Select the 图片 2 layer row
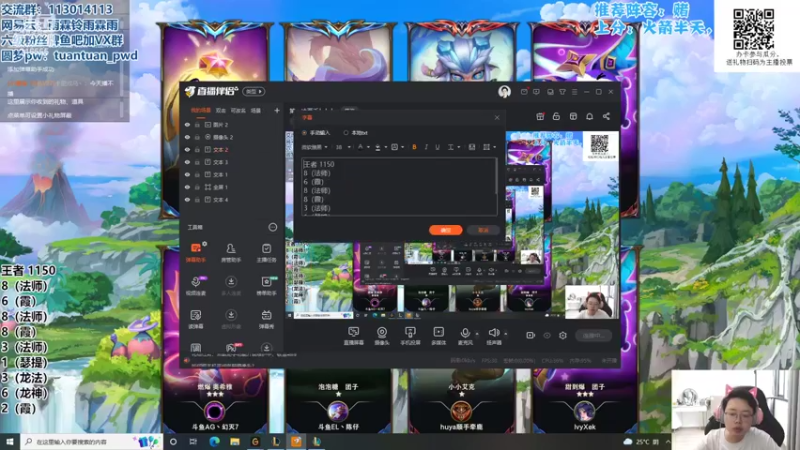This screenshot has width=800, height=450. 232,124
